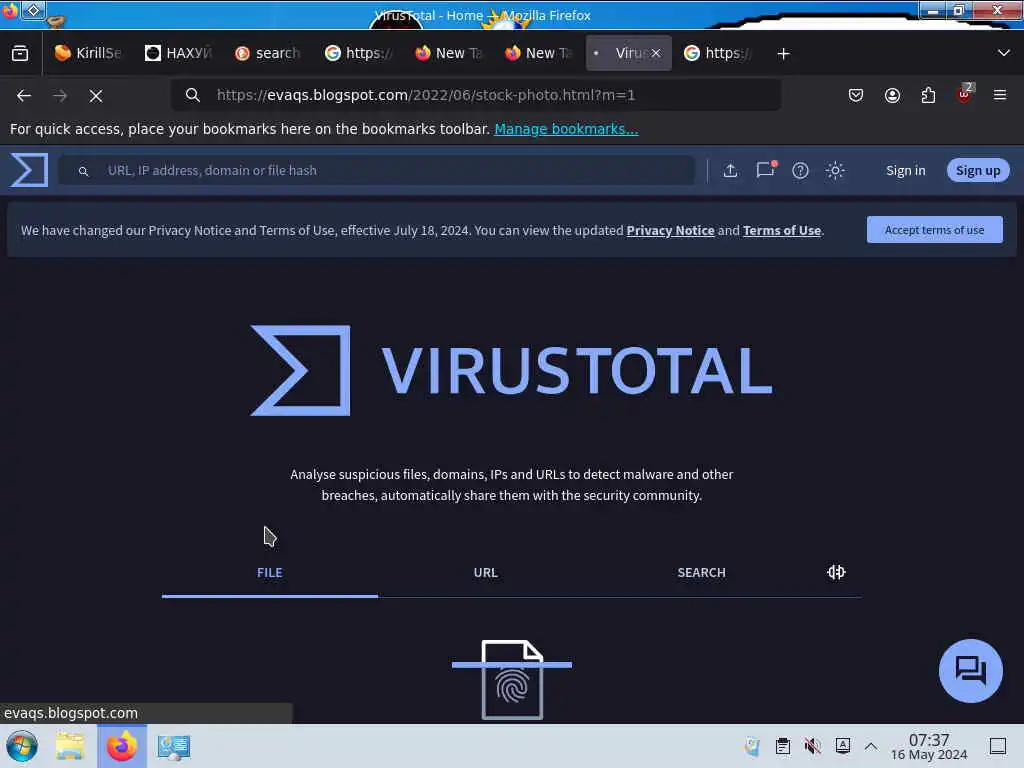This screenshot has height=768, width=1024.
Task: Click the muted volume tray icon
Action: click(812, 746)
